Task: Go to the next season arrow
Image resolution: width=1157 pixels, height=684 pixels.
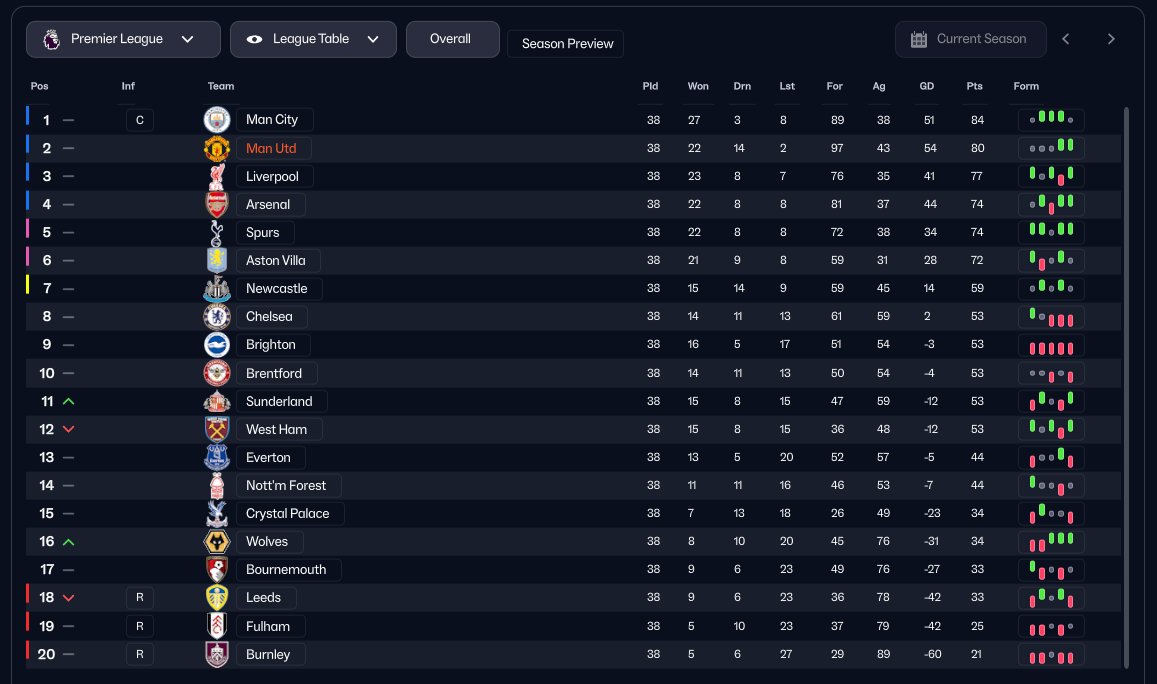Action: click(1111, 39)
